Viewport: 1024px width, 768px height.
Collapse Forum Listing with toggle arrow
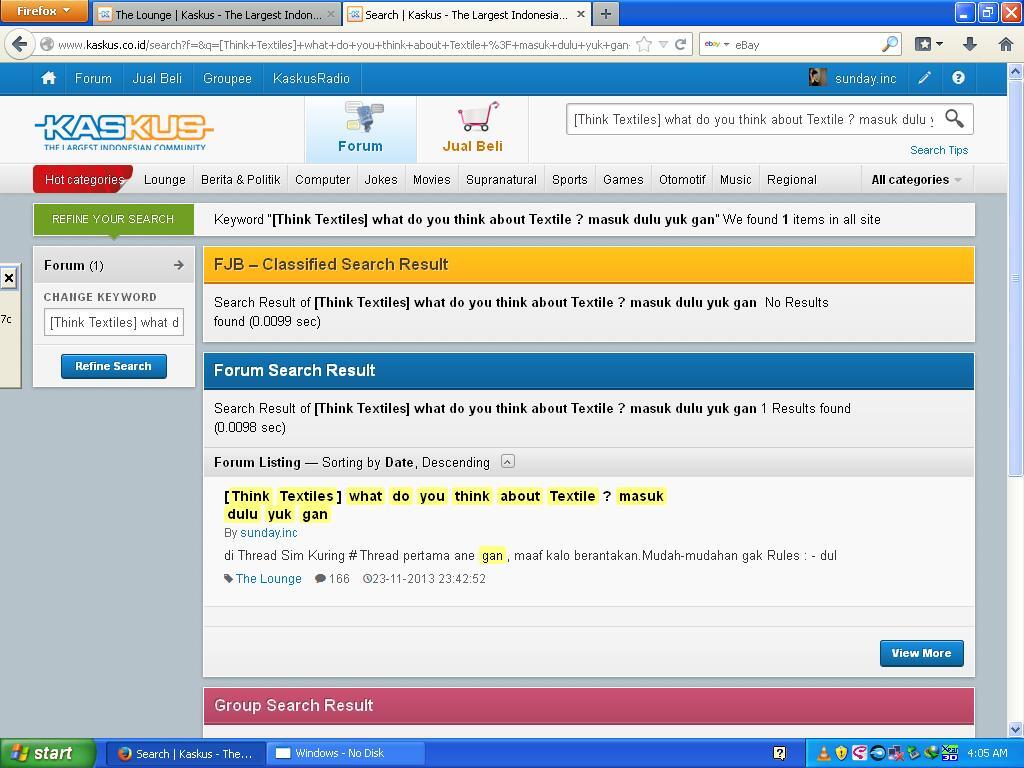click(507, 462)
